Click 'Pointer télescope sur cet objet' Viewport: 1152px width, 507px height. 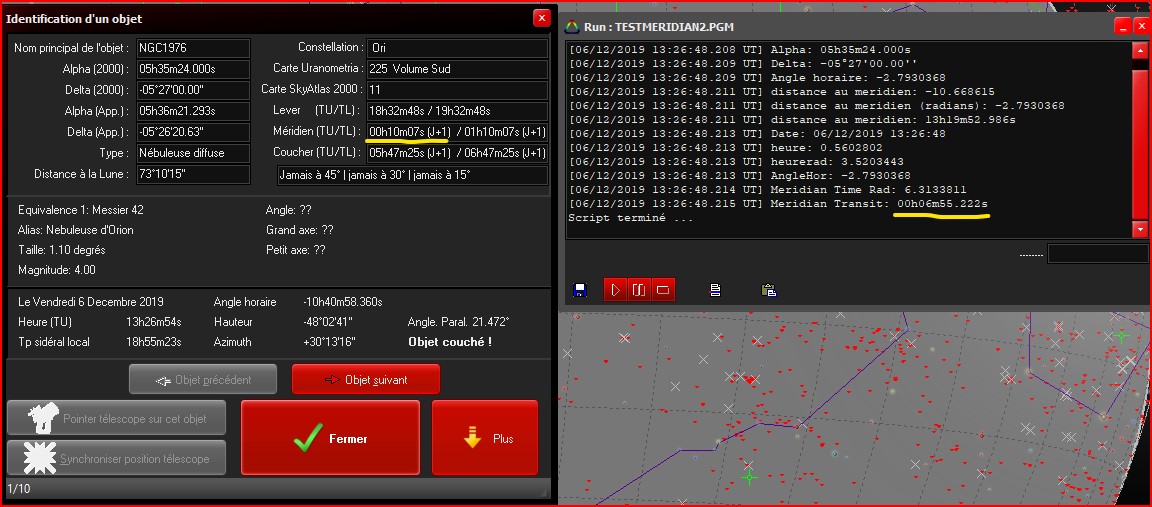coord(116,418)
